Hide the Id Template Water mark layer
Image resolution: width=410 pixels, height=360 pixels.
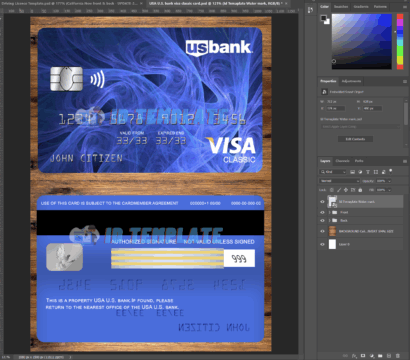pos(322,202)
